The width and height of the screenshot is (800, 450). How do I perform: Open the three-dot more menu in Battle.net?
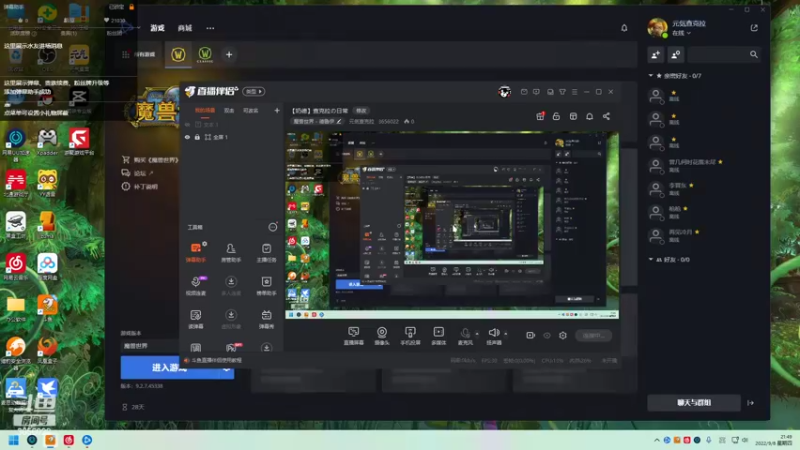(210, 28)
